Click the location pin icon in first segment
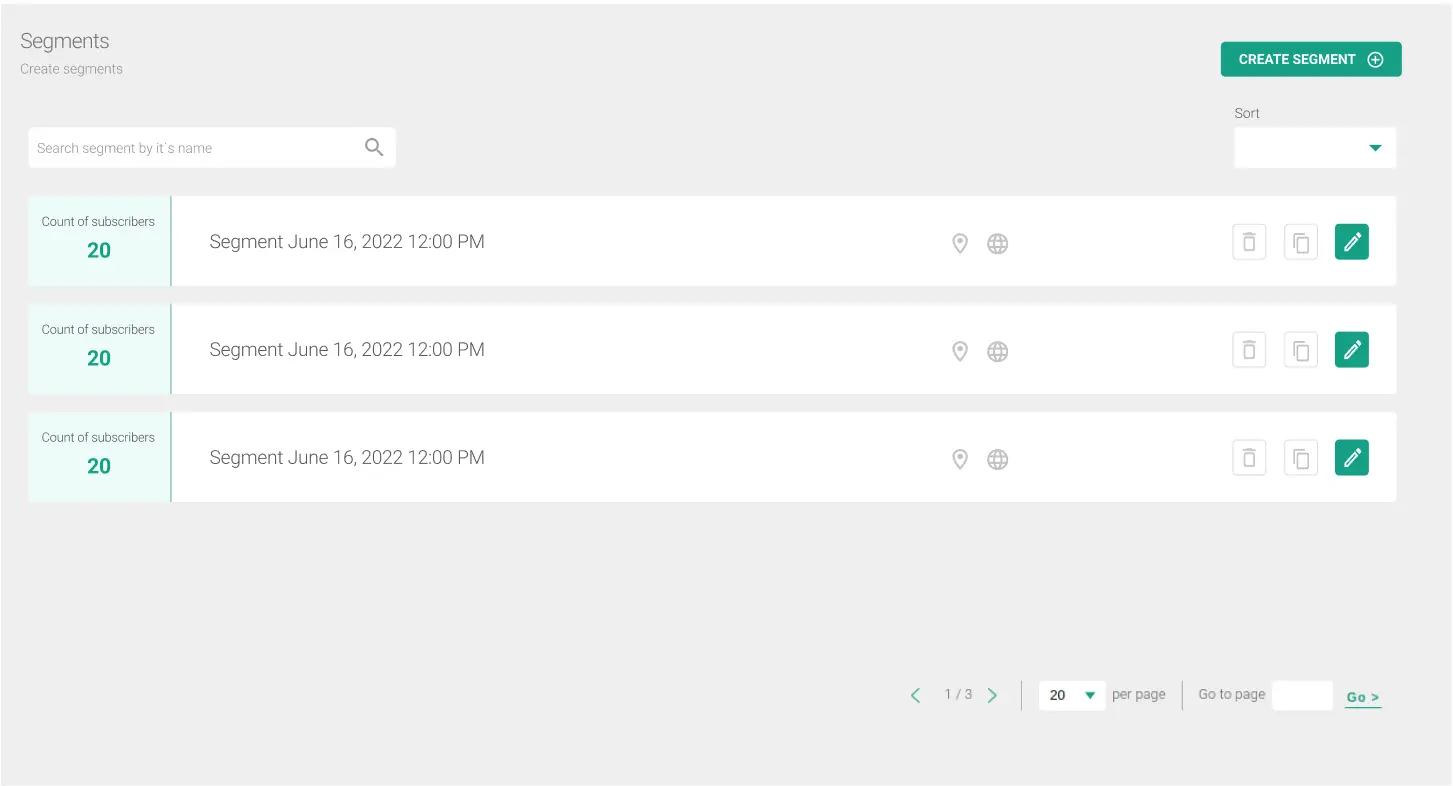This screenshot has height=786, width=1453. coord(960,243)
